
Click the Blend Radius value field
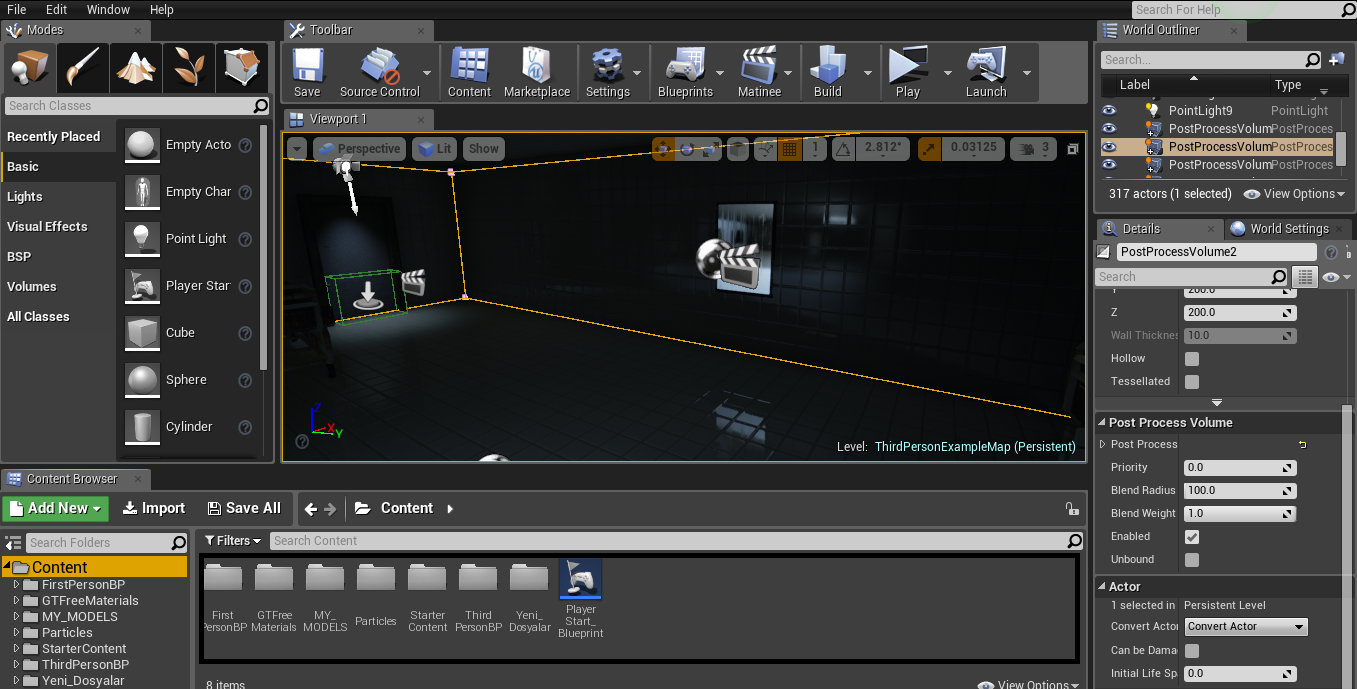tap(1240, 491)
